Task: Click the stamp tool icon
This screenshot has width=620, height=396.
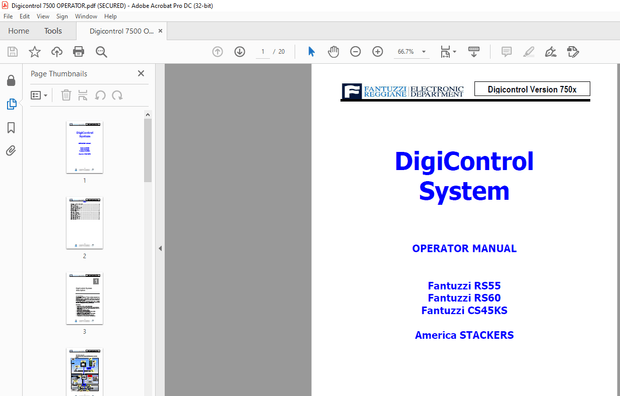Action: [x=573, y=51]
